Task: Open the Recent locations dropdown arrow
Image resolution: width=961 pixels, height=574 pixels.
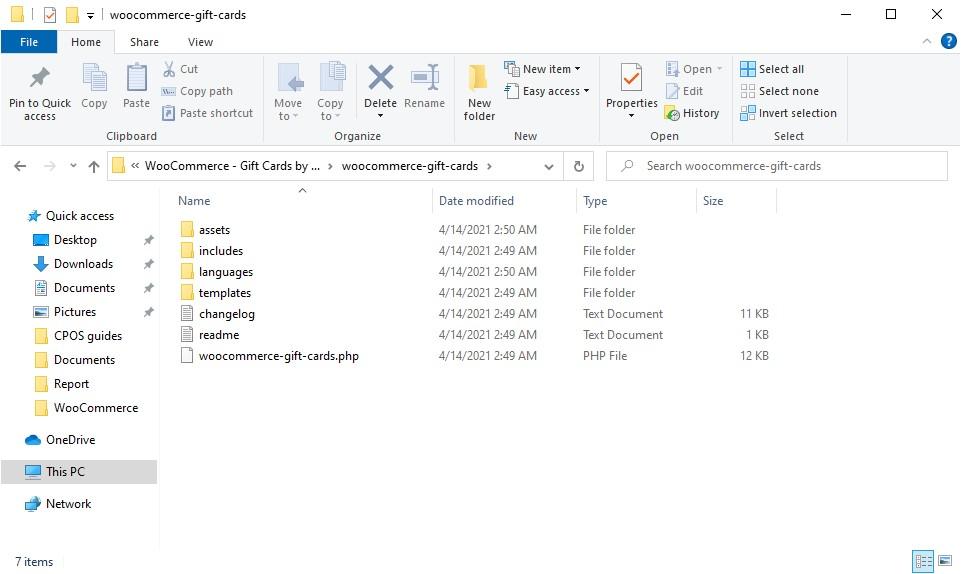Action: [73, 165]
